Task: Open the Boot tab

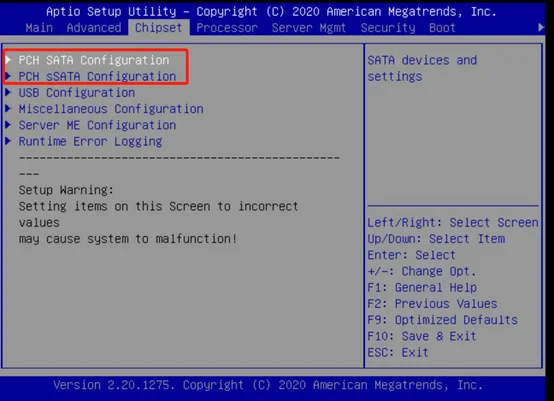Action: point(442,28)
